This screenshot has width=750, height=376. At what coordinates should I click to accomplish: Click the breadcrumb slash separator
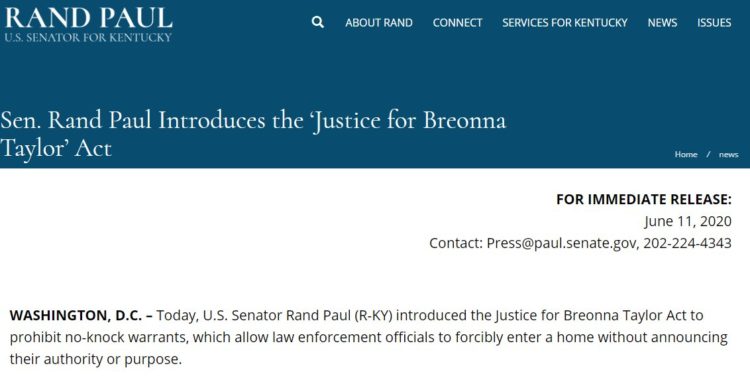pyautogui.click(x=708, y=154)
